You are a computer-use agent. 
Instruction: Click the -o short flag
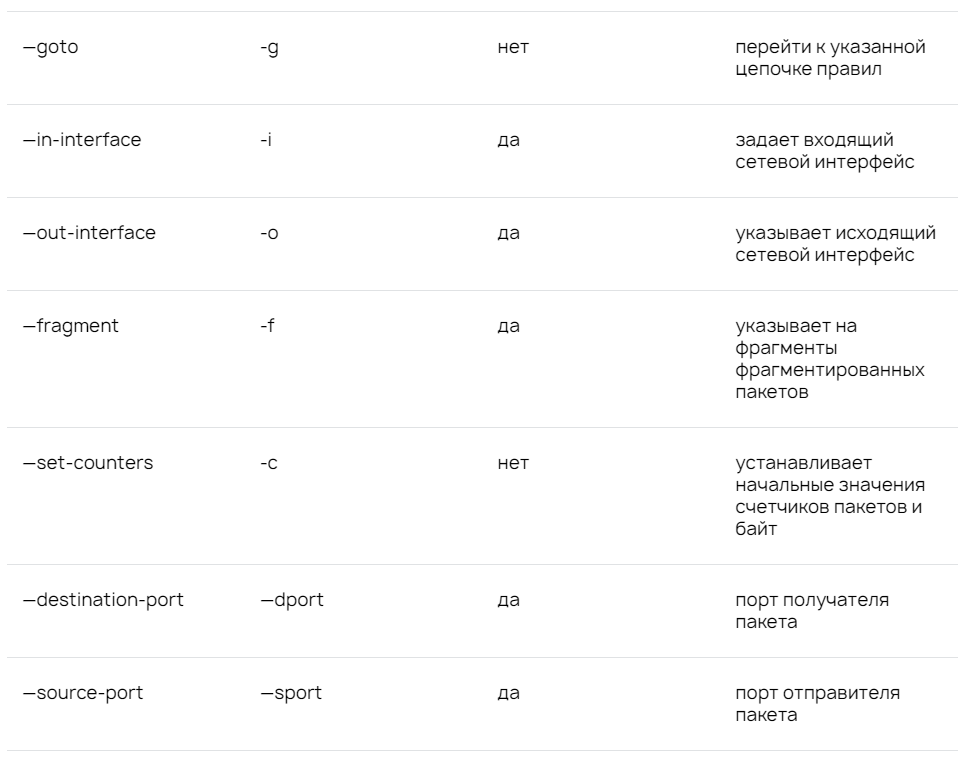click(269, 233)
